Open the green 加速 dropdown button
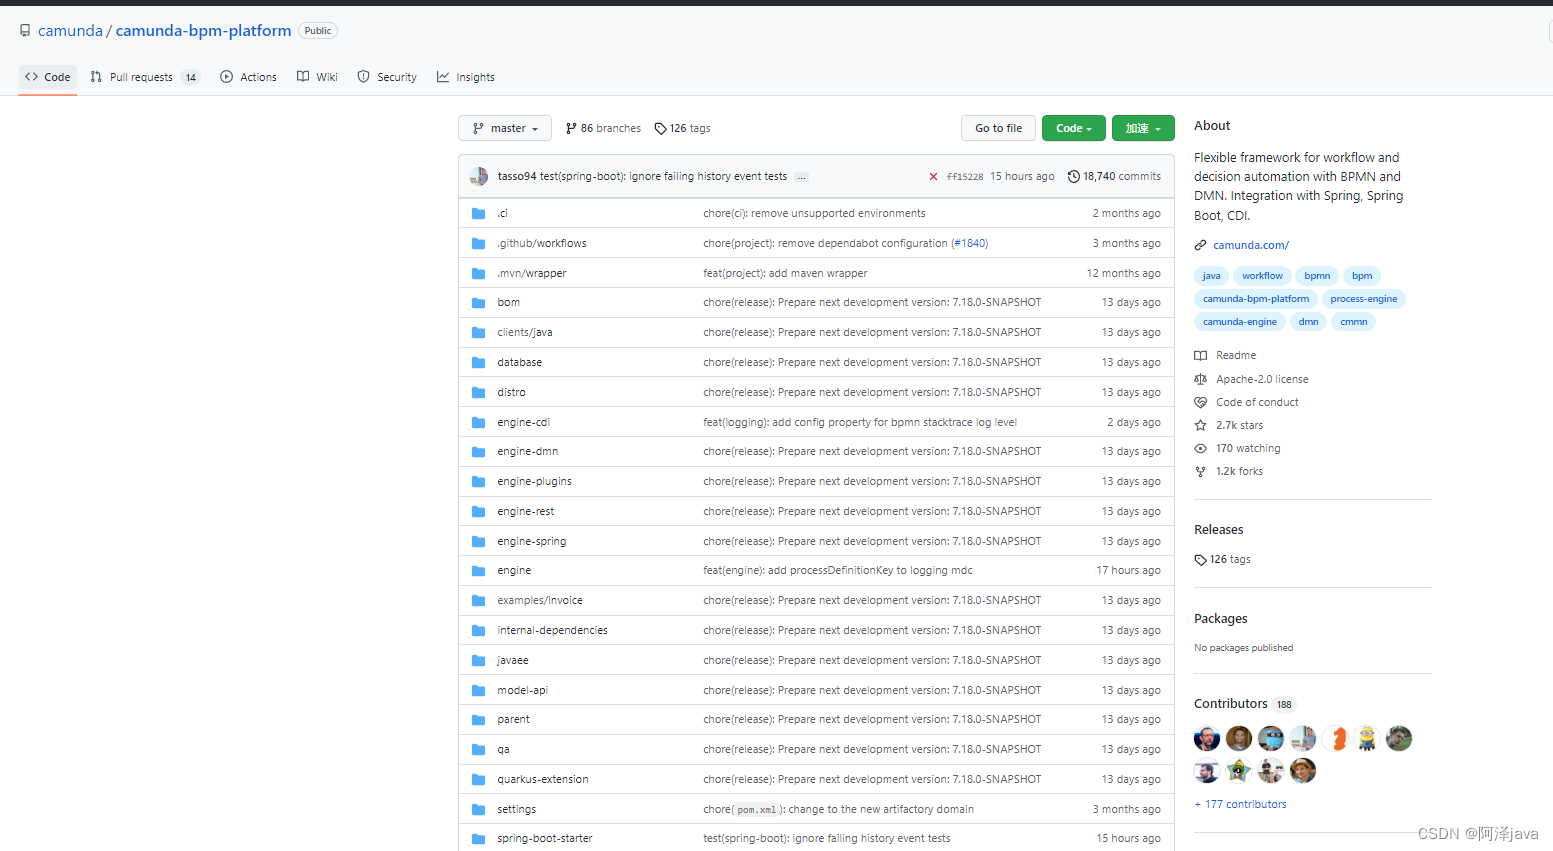 (1143, 128)
